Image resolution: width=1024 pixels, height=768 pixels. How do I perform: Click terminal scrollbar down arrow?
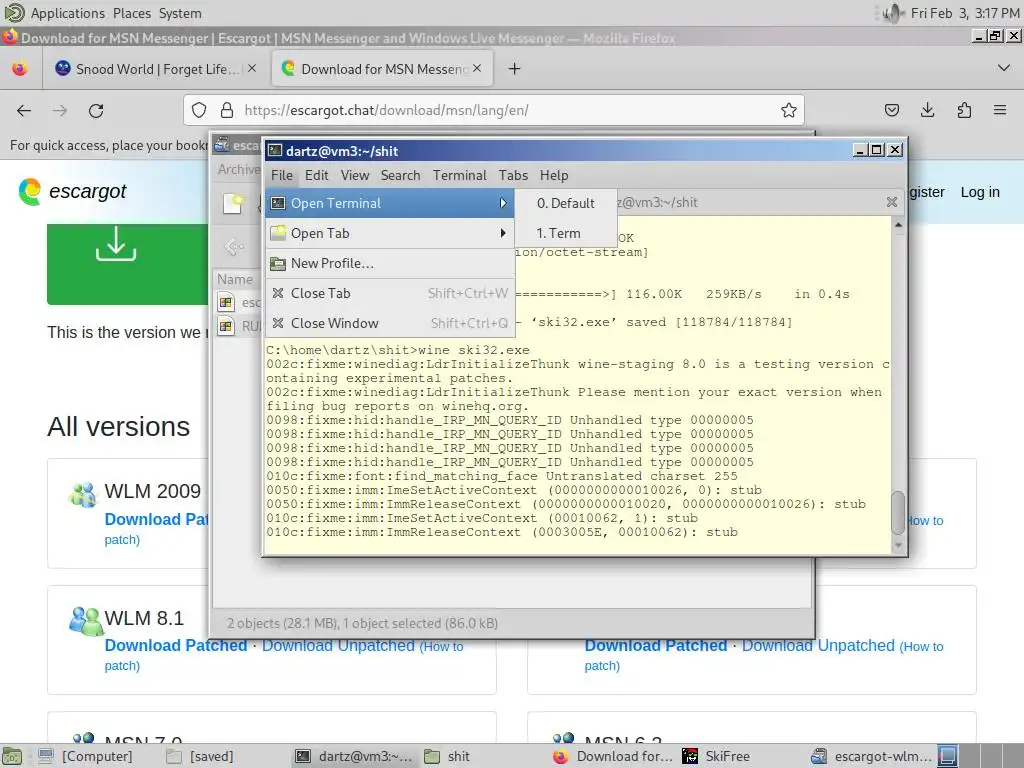pos(899,545)
